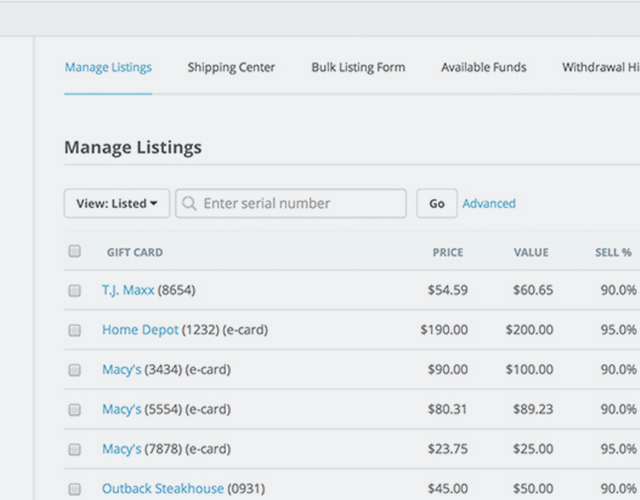The width and height of the screenshot is (640, 500).
Task: Open the Home Depot listing link
Action: (140, 330)
